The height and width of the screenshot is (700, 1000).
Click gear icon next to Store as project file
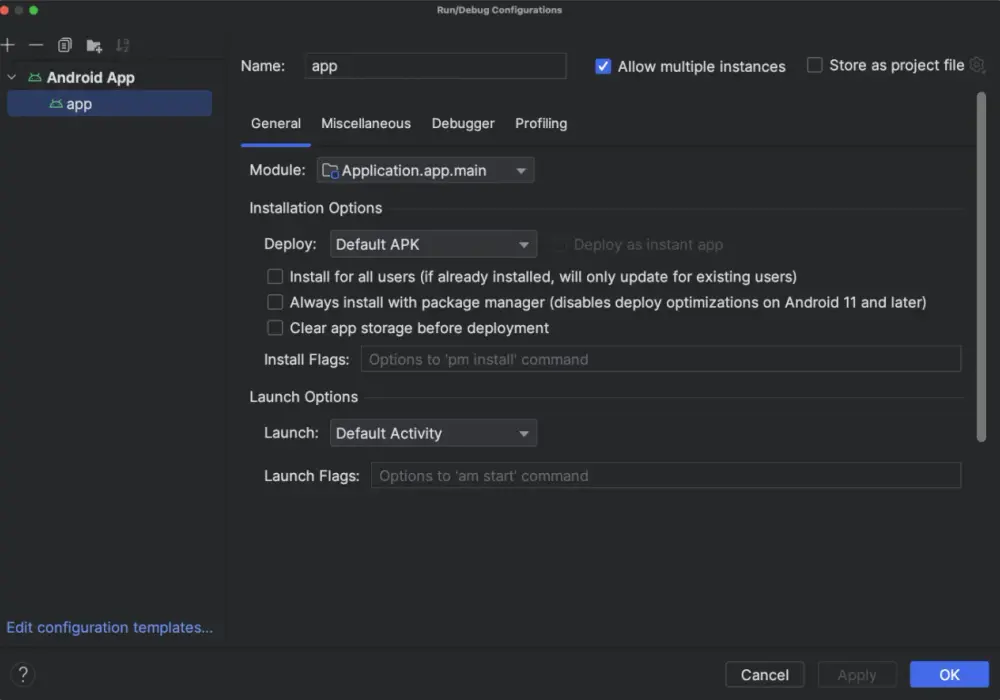point(976,65)
